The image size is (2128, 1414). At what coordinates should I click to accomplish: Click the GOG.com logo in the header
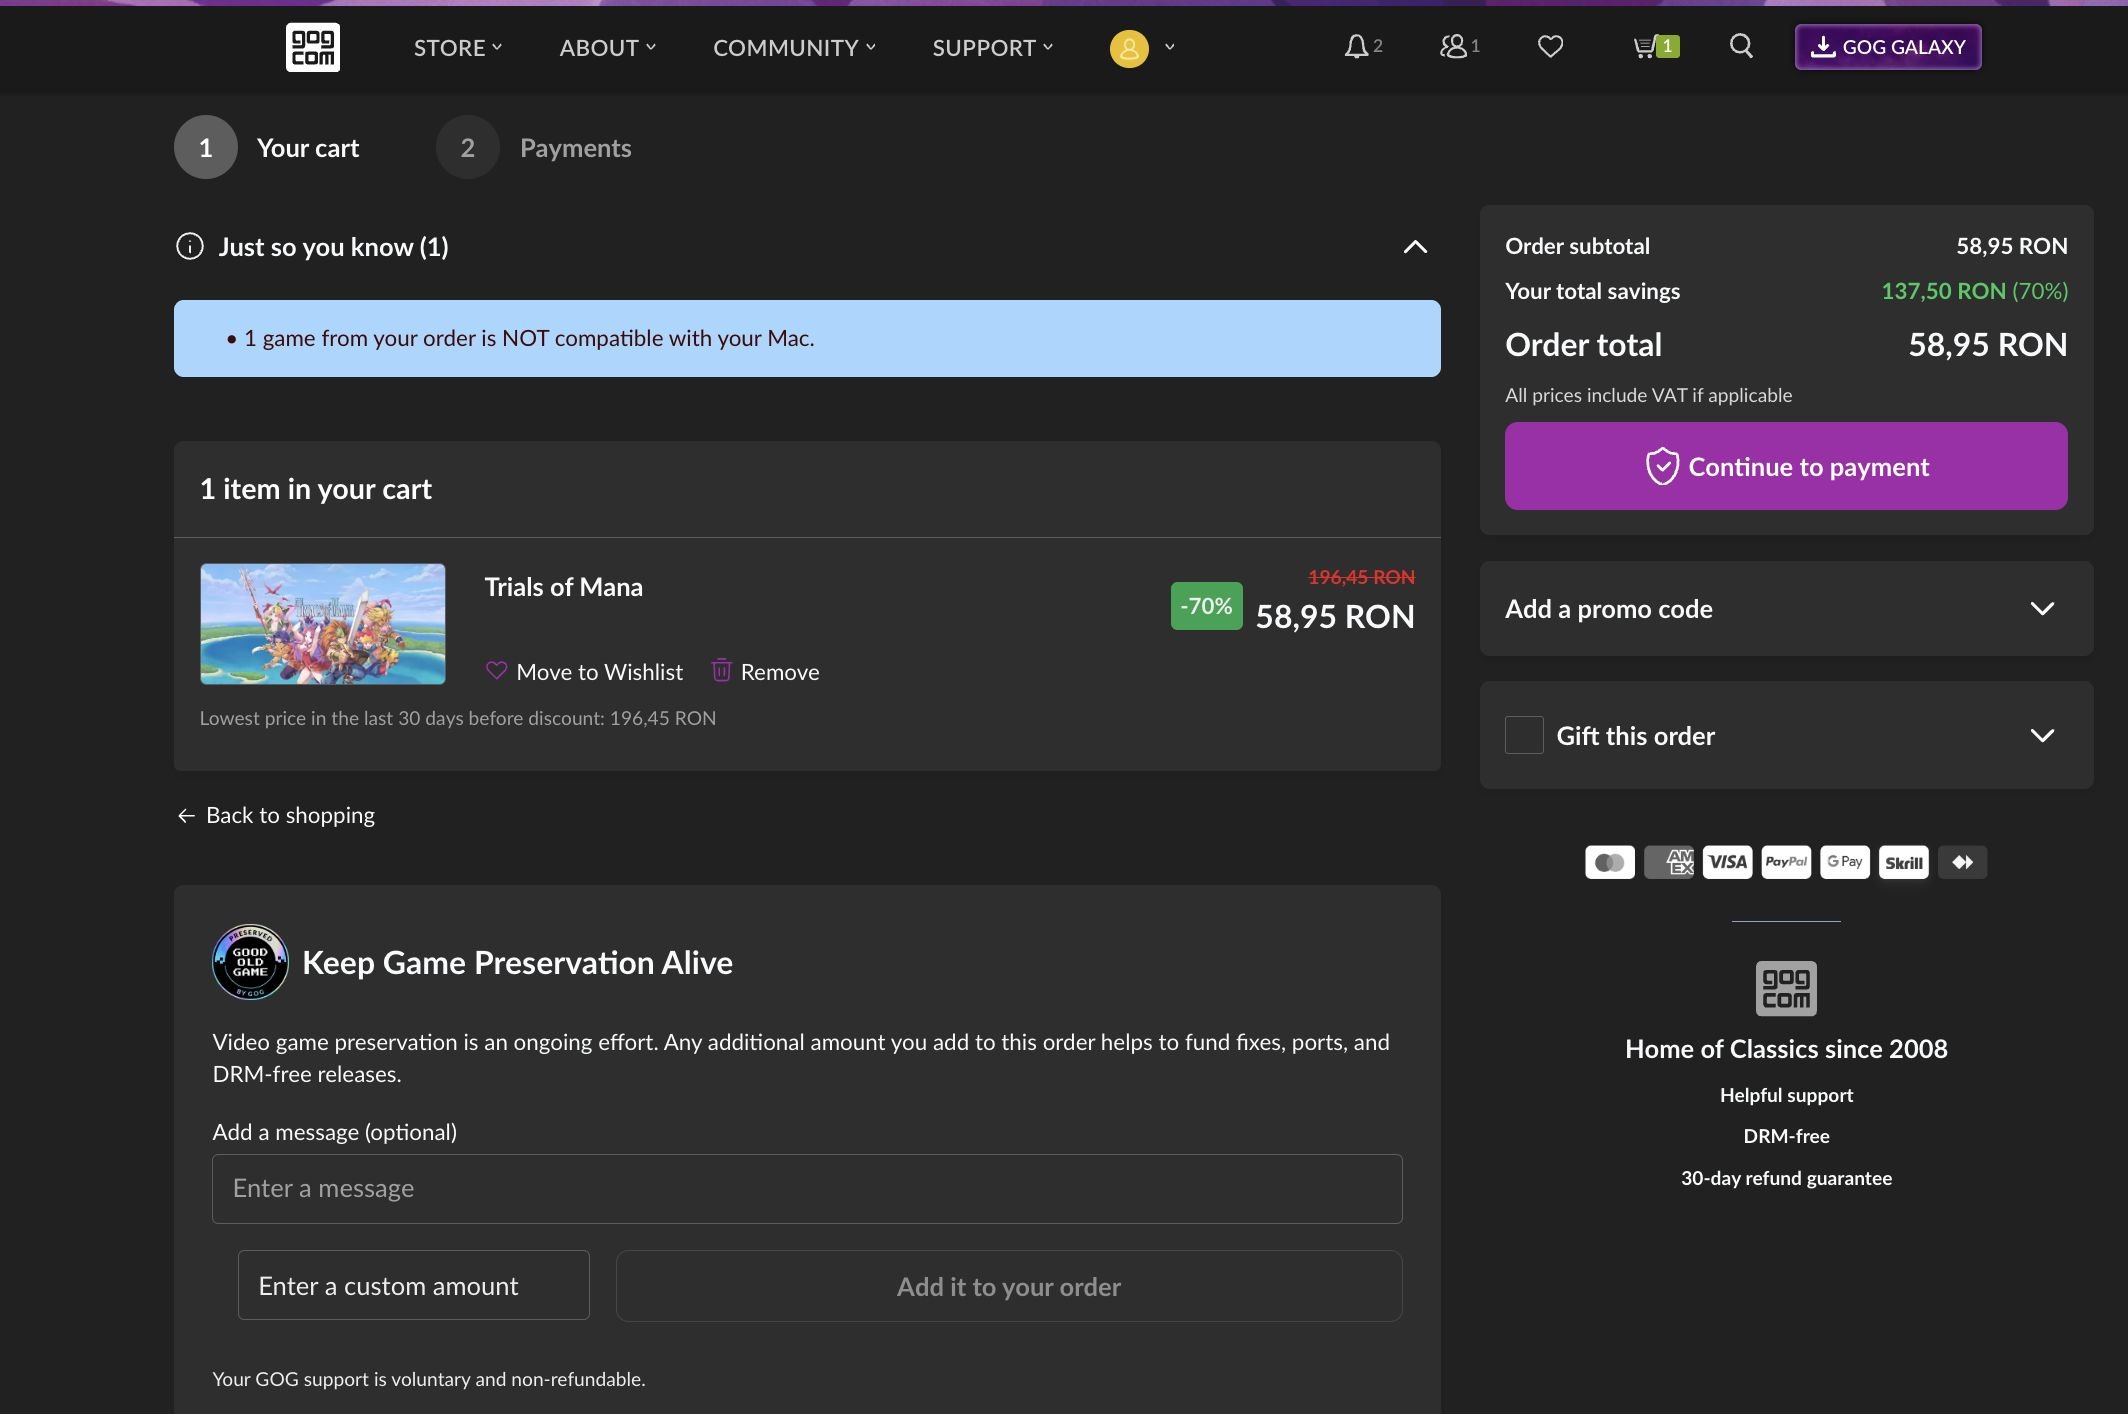coord(313,47)
